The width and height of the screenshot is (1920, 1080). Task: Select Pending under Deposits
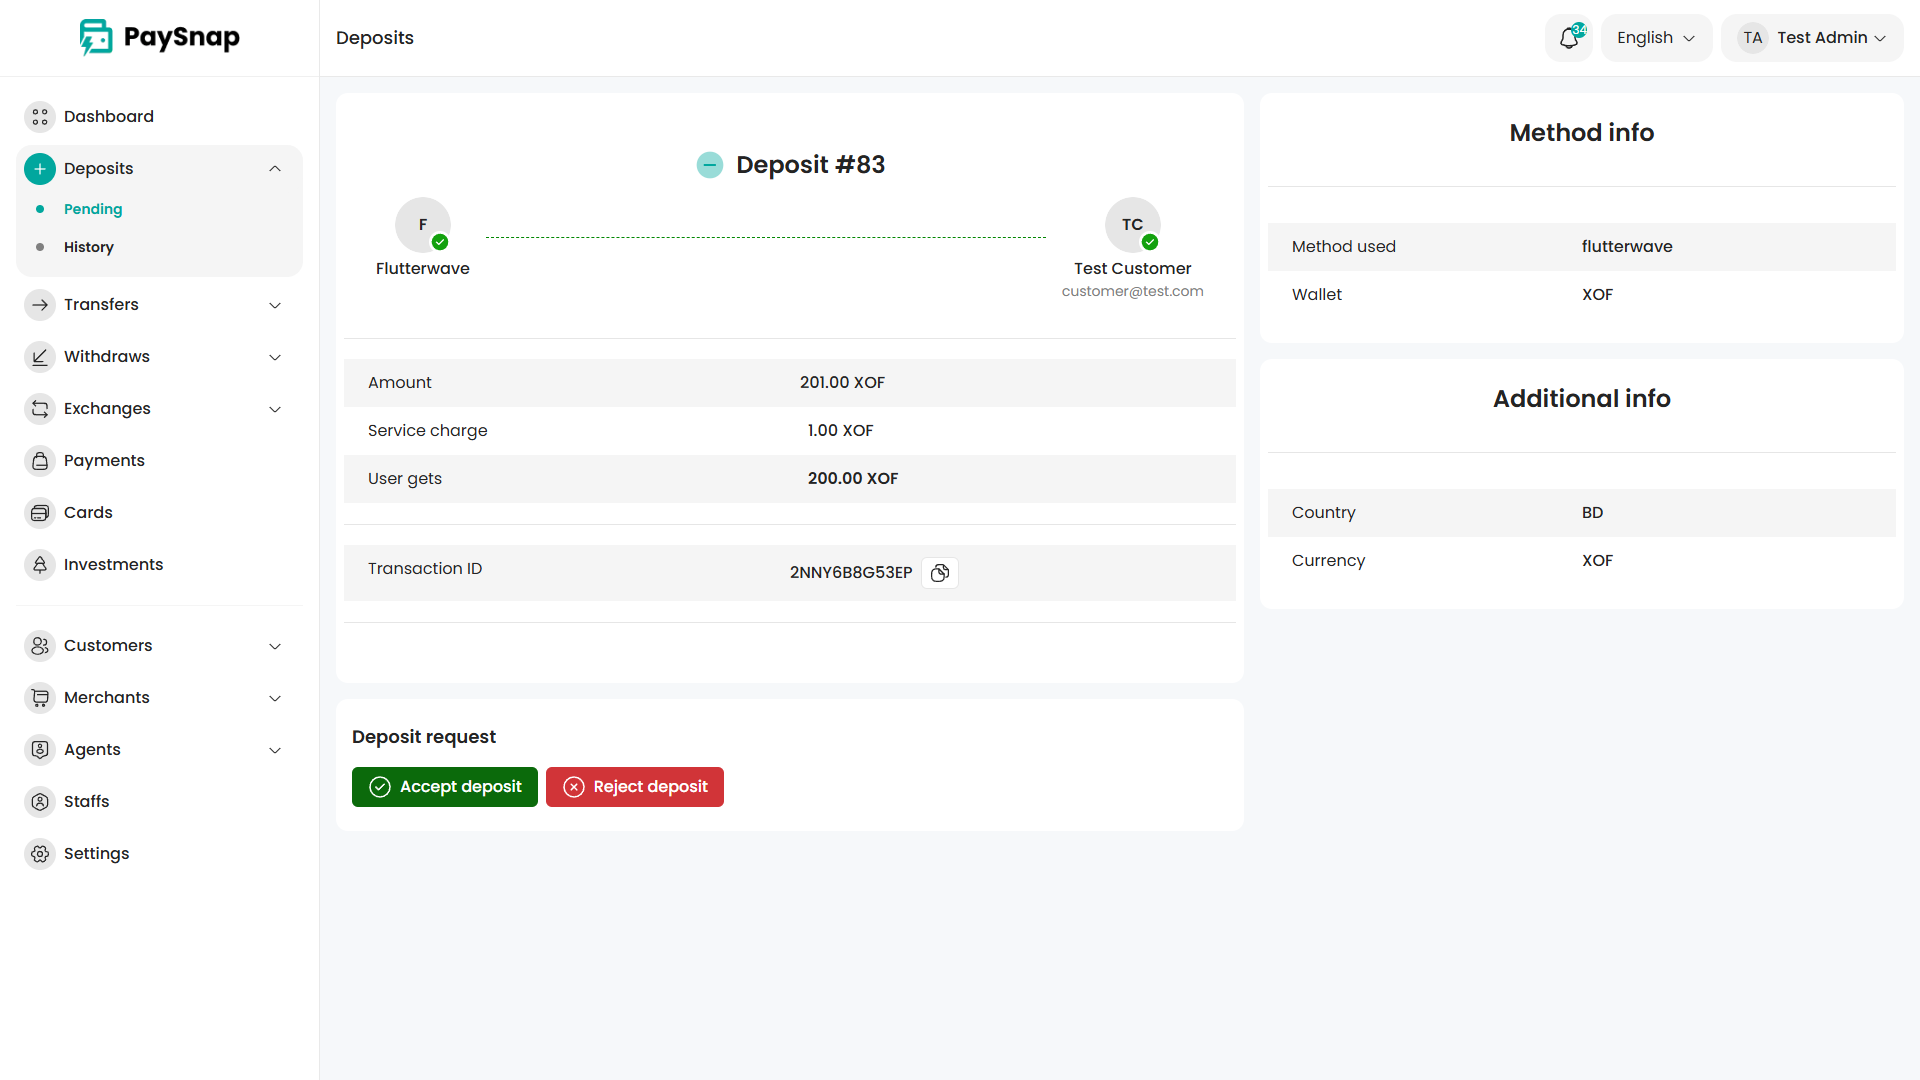(93, 209)
